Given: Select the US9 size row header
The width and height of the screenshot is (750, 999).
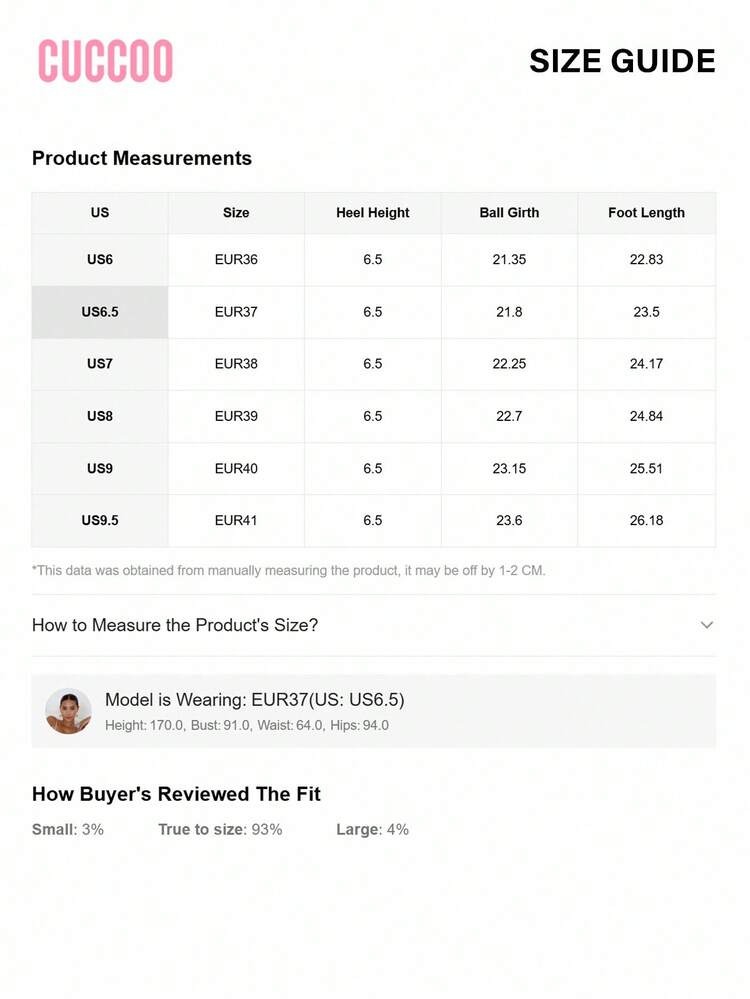Looking at the screenshot, I should 100,468.
